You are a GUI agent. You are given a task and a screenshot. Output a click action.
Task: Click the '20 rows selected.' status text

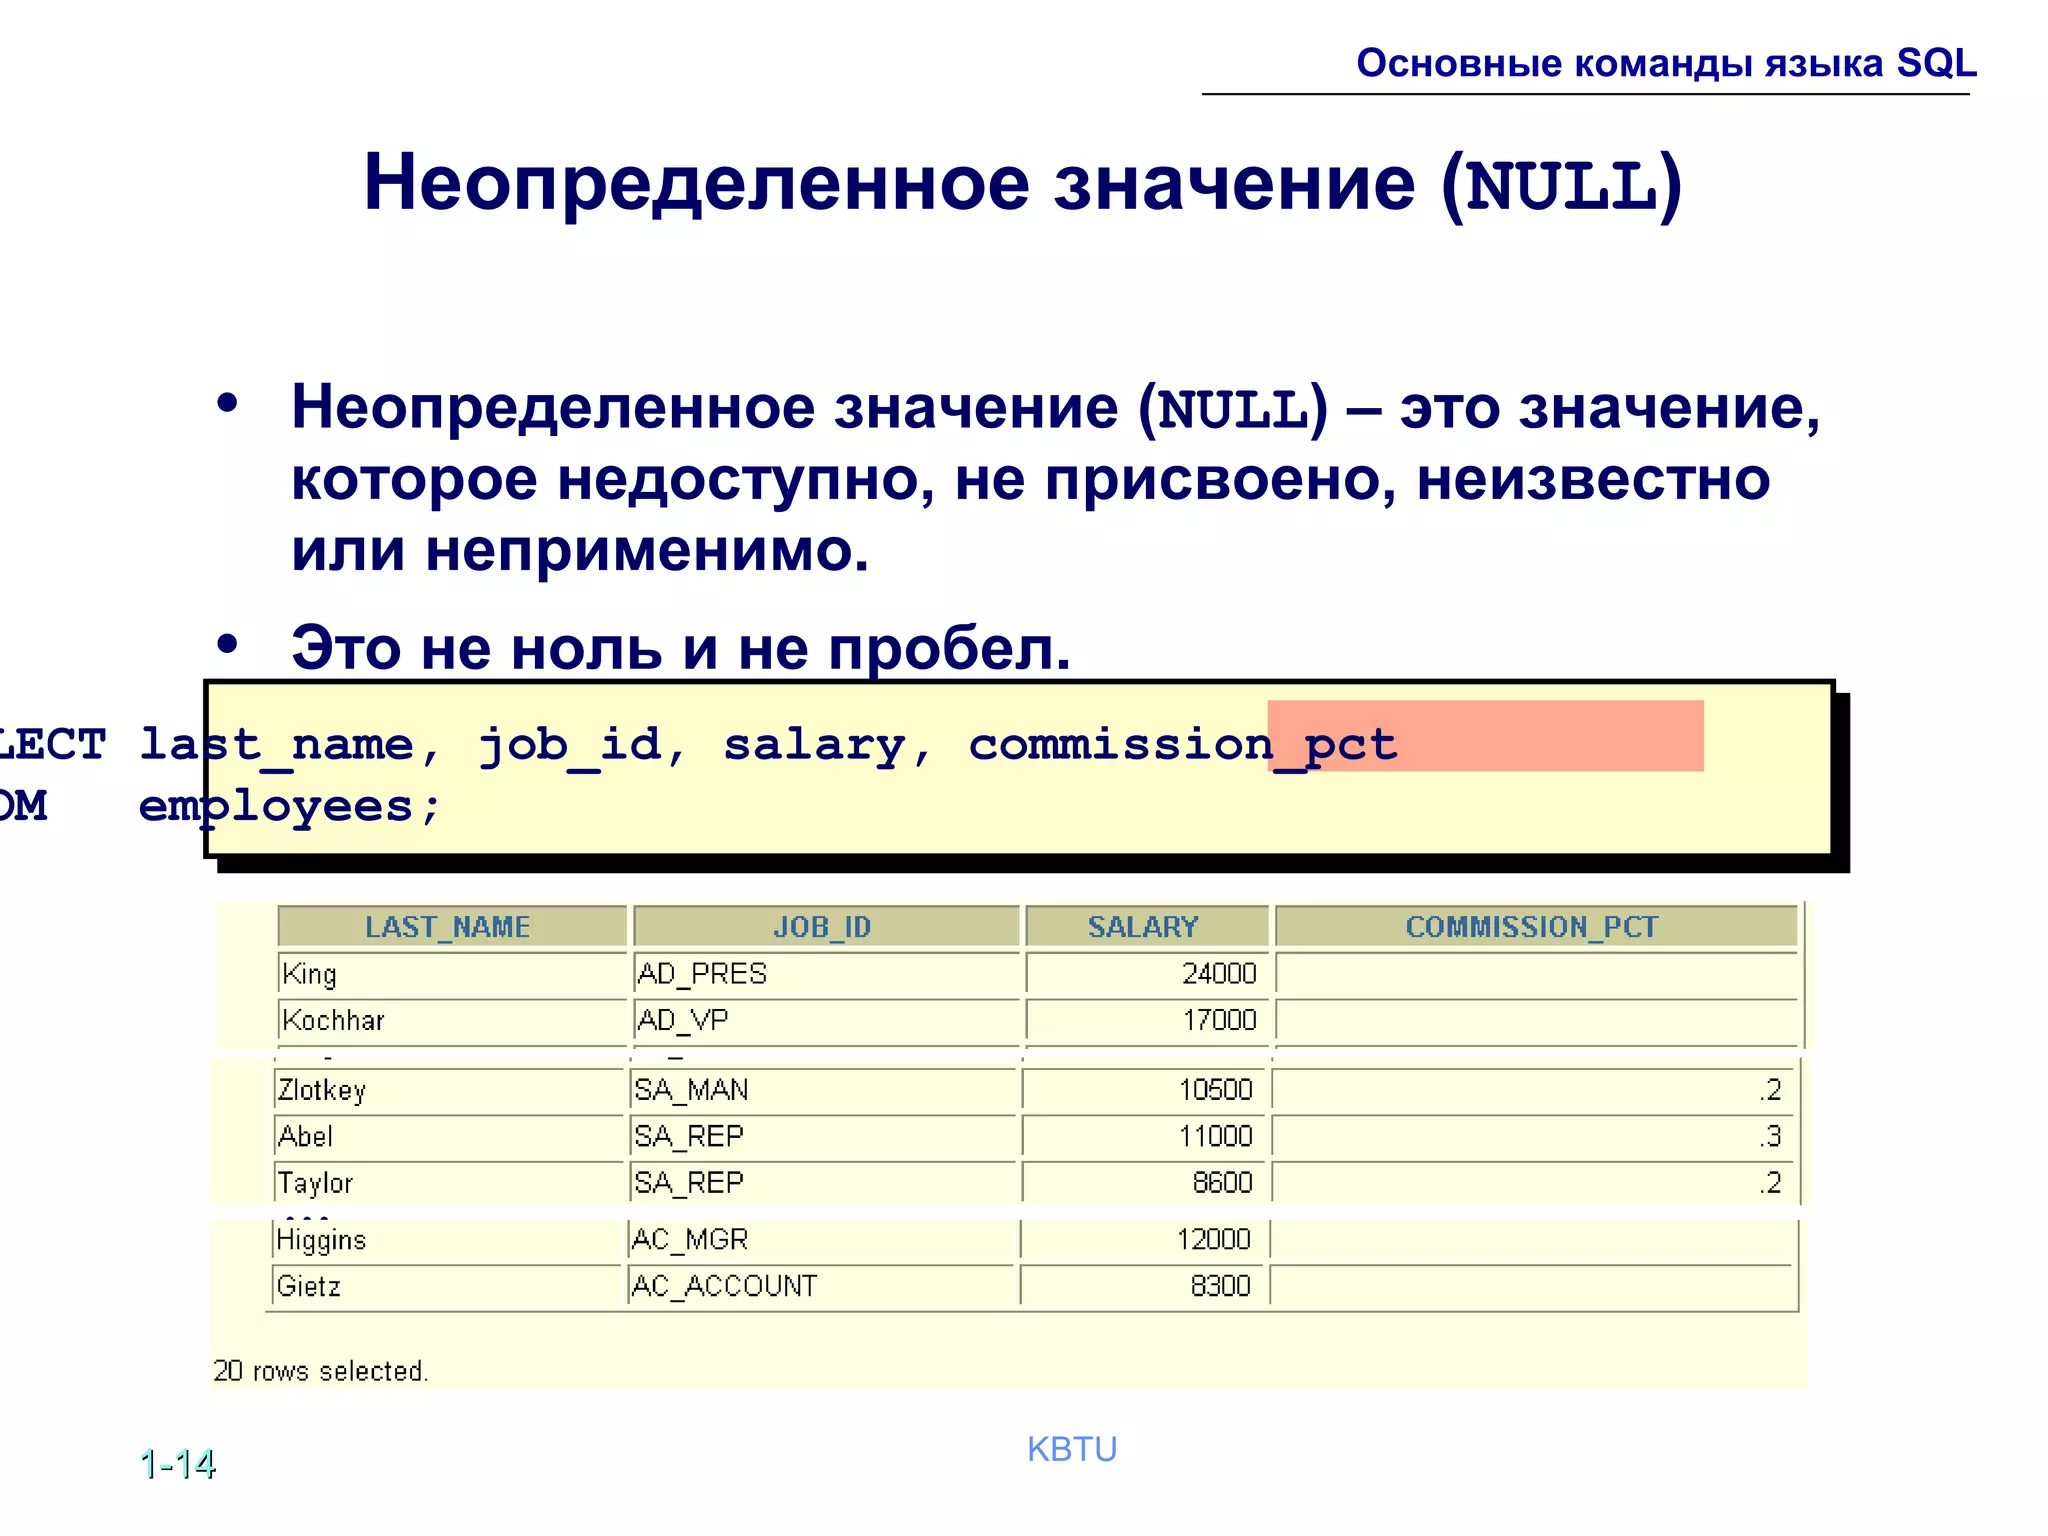tap(320, 1370)
